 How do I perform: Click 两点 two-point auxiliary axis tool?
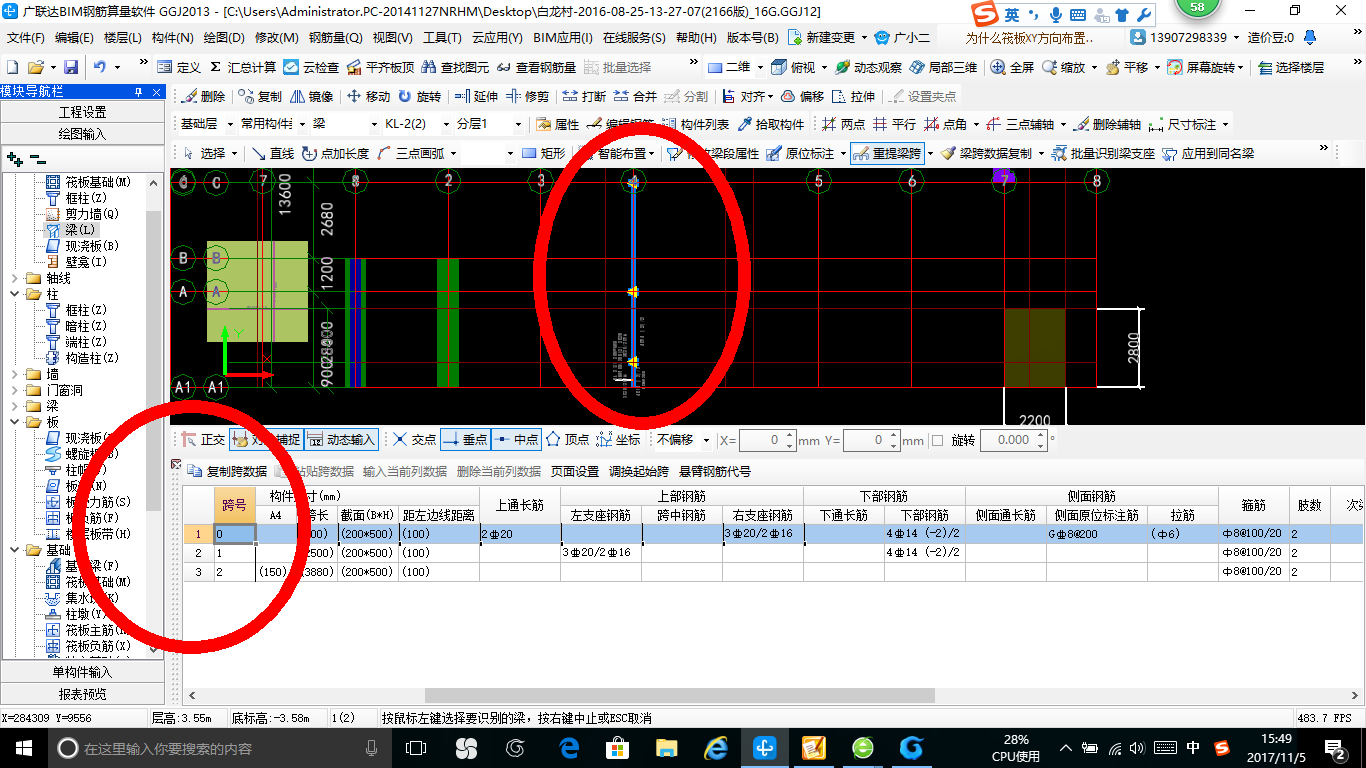click(844, 125)
